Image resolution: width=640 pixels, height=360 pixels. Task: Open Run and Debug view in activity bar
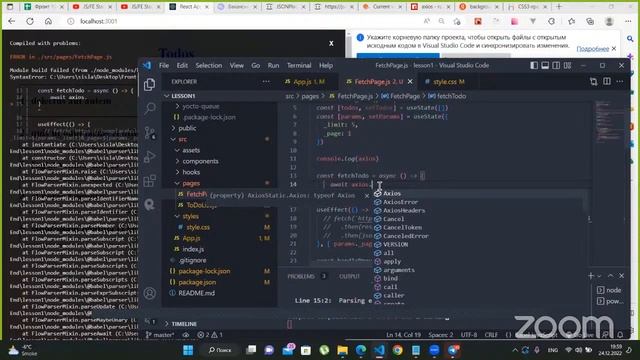coord(150,157)
